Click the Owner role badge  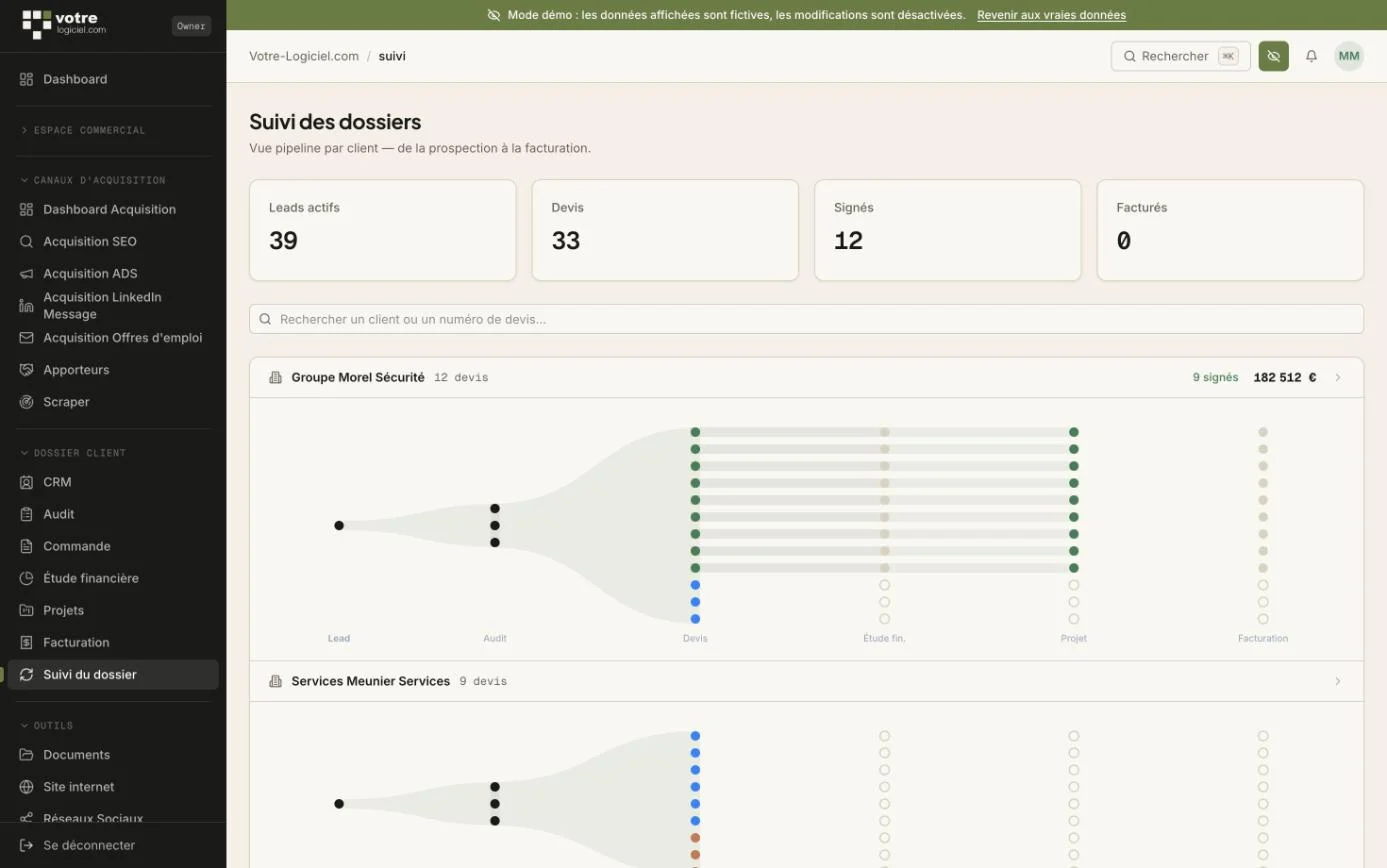point(191,26)
